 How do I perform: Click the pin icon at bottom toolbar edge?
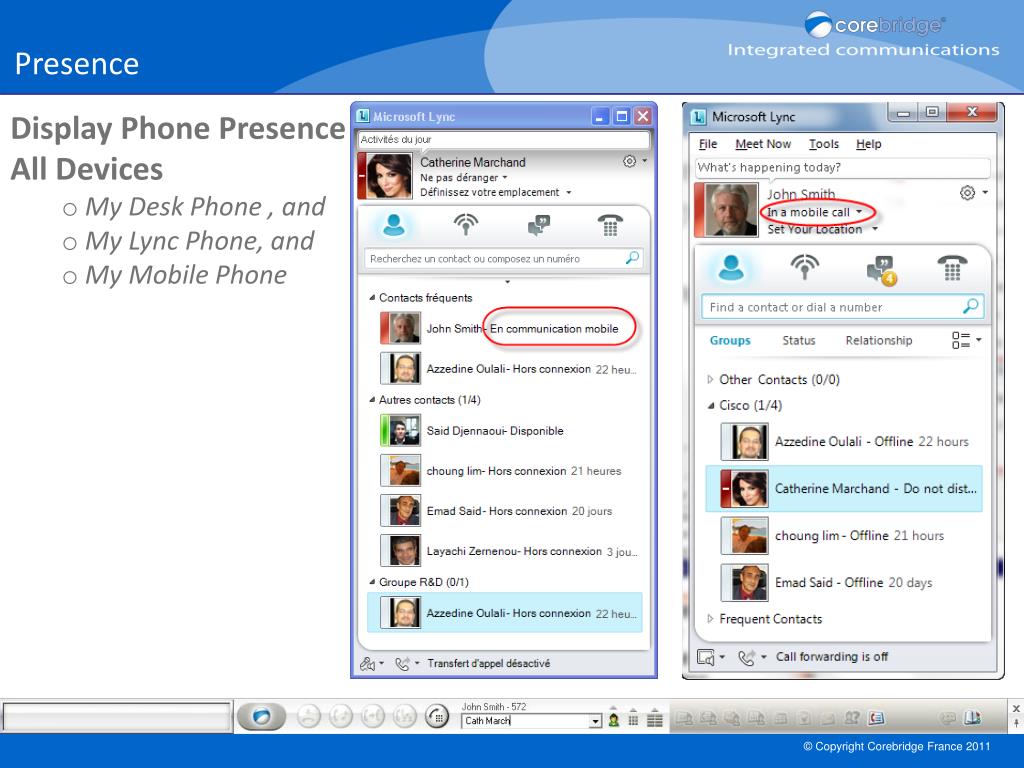(1016, 724)
